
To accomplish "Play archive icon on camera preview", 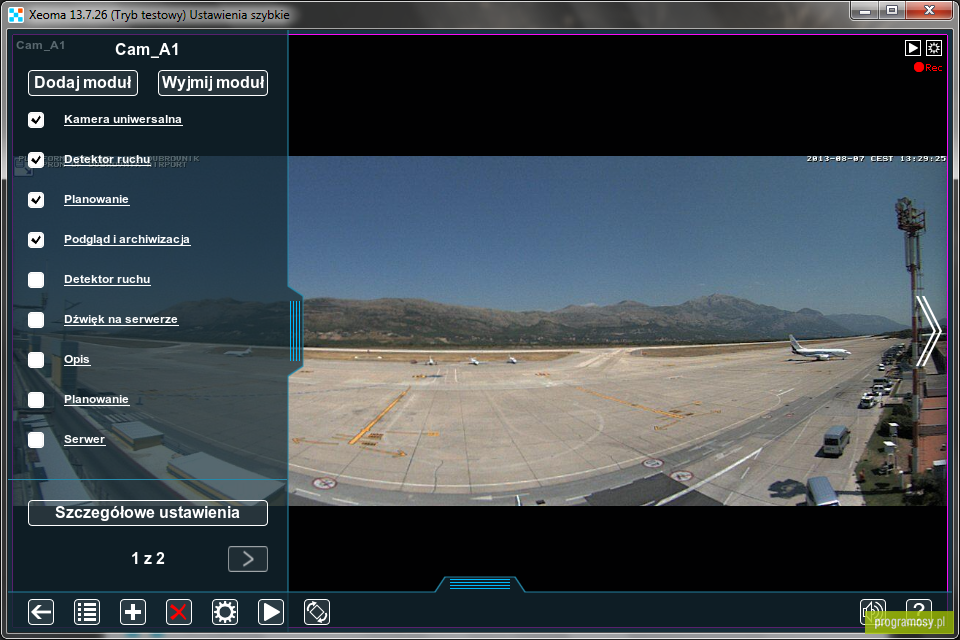I will pyautogui.click(x=912, y=48).
